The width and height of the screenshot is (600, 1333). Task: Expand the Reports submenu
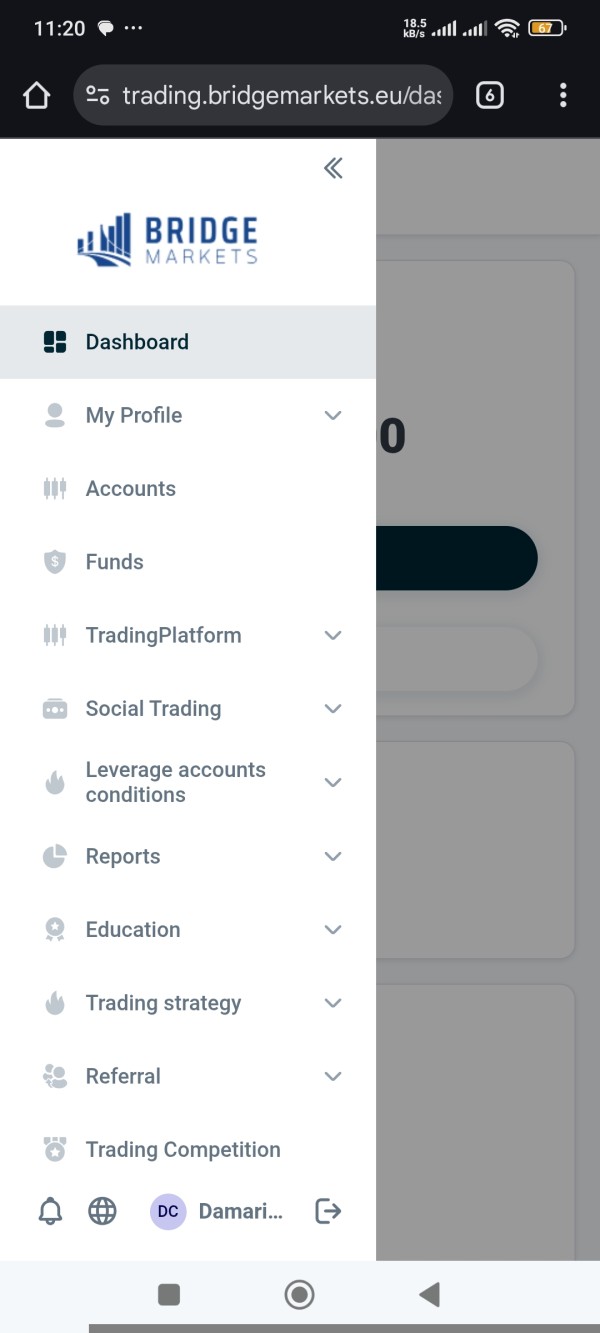333,856
